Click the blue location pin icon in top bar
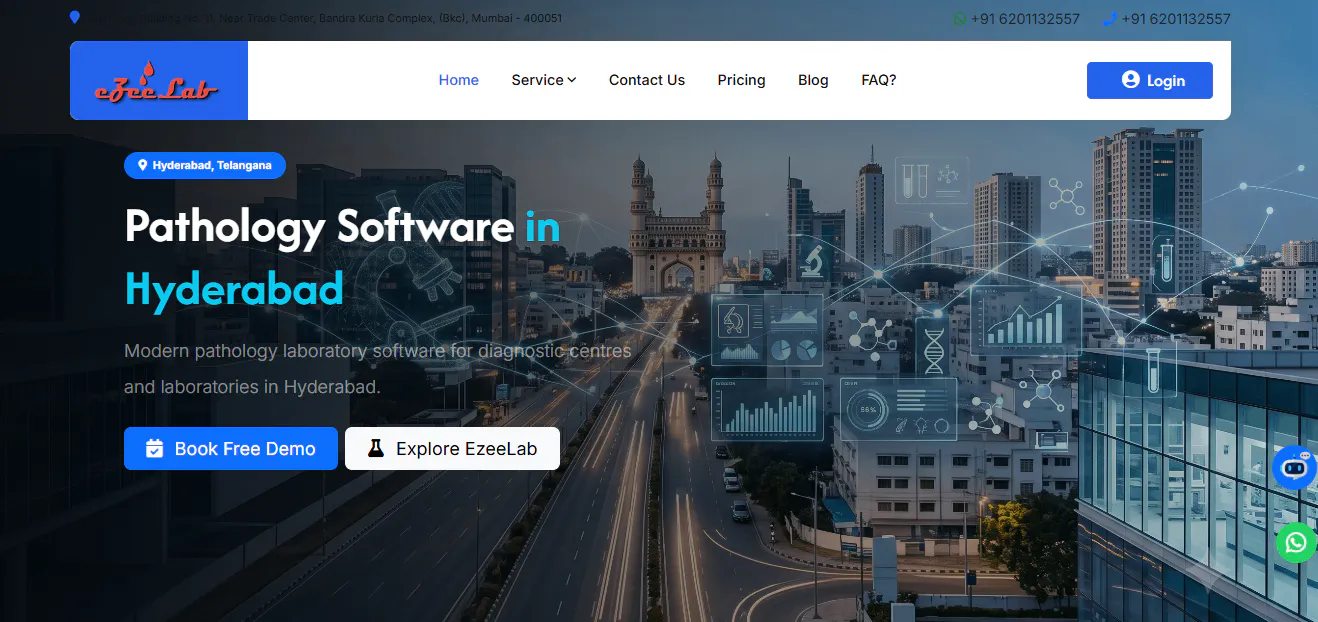The image size is (1318, 622). (74, 17)
